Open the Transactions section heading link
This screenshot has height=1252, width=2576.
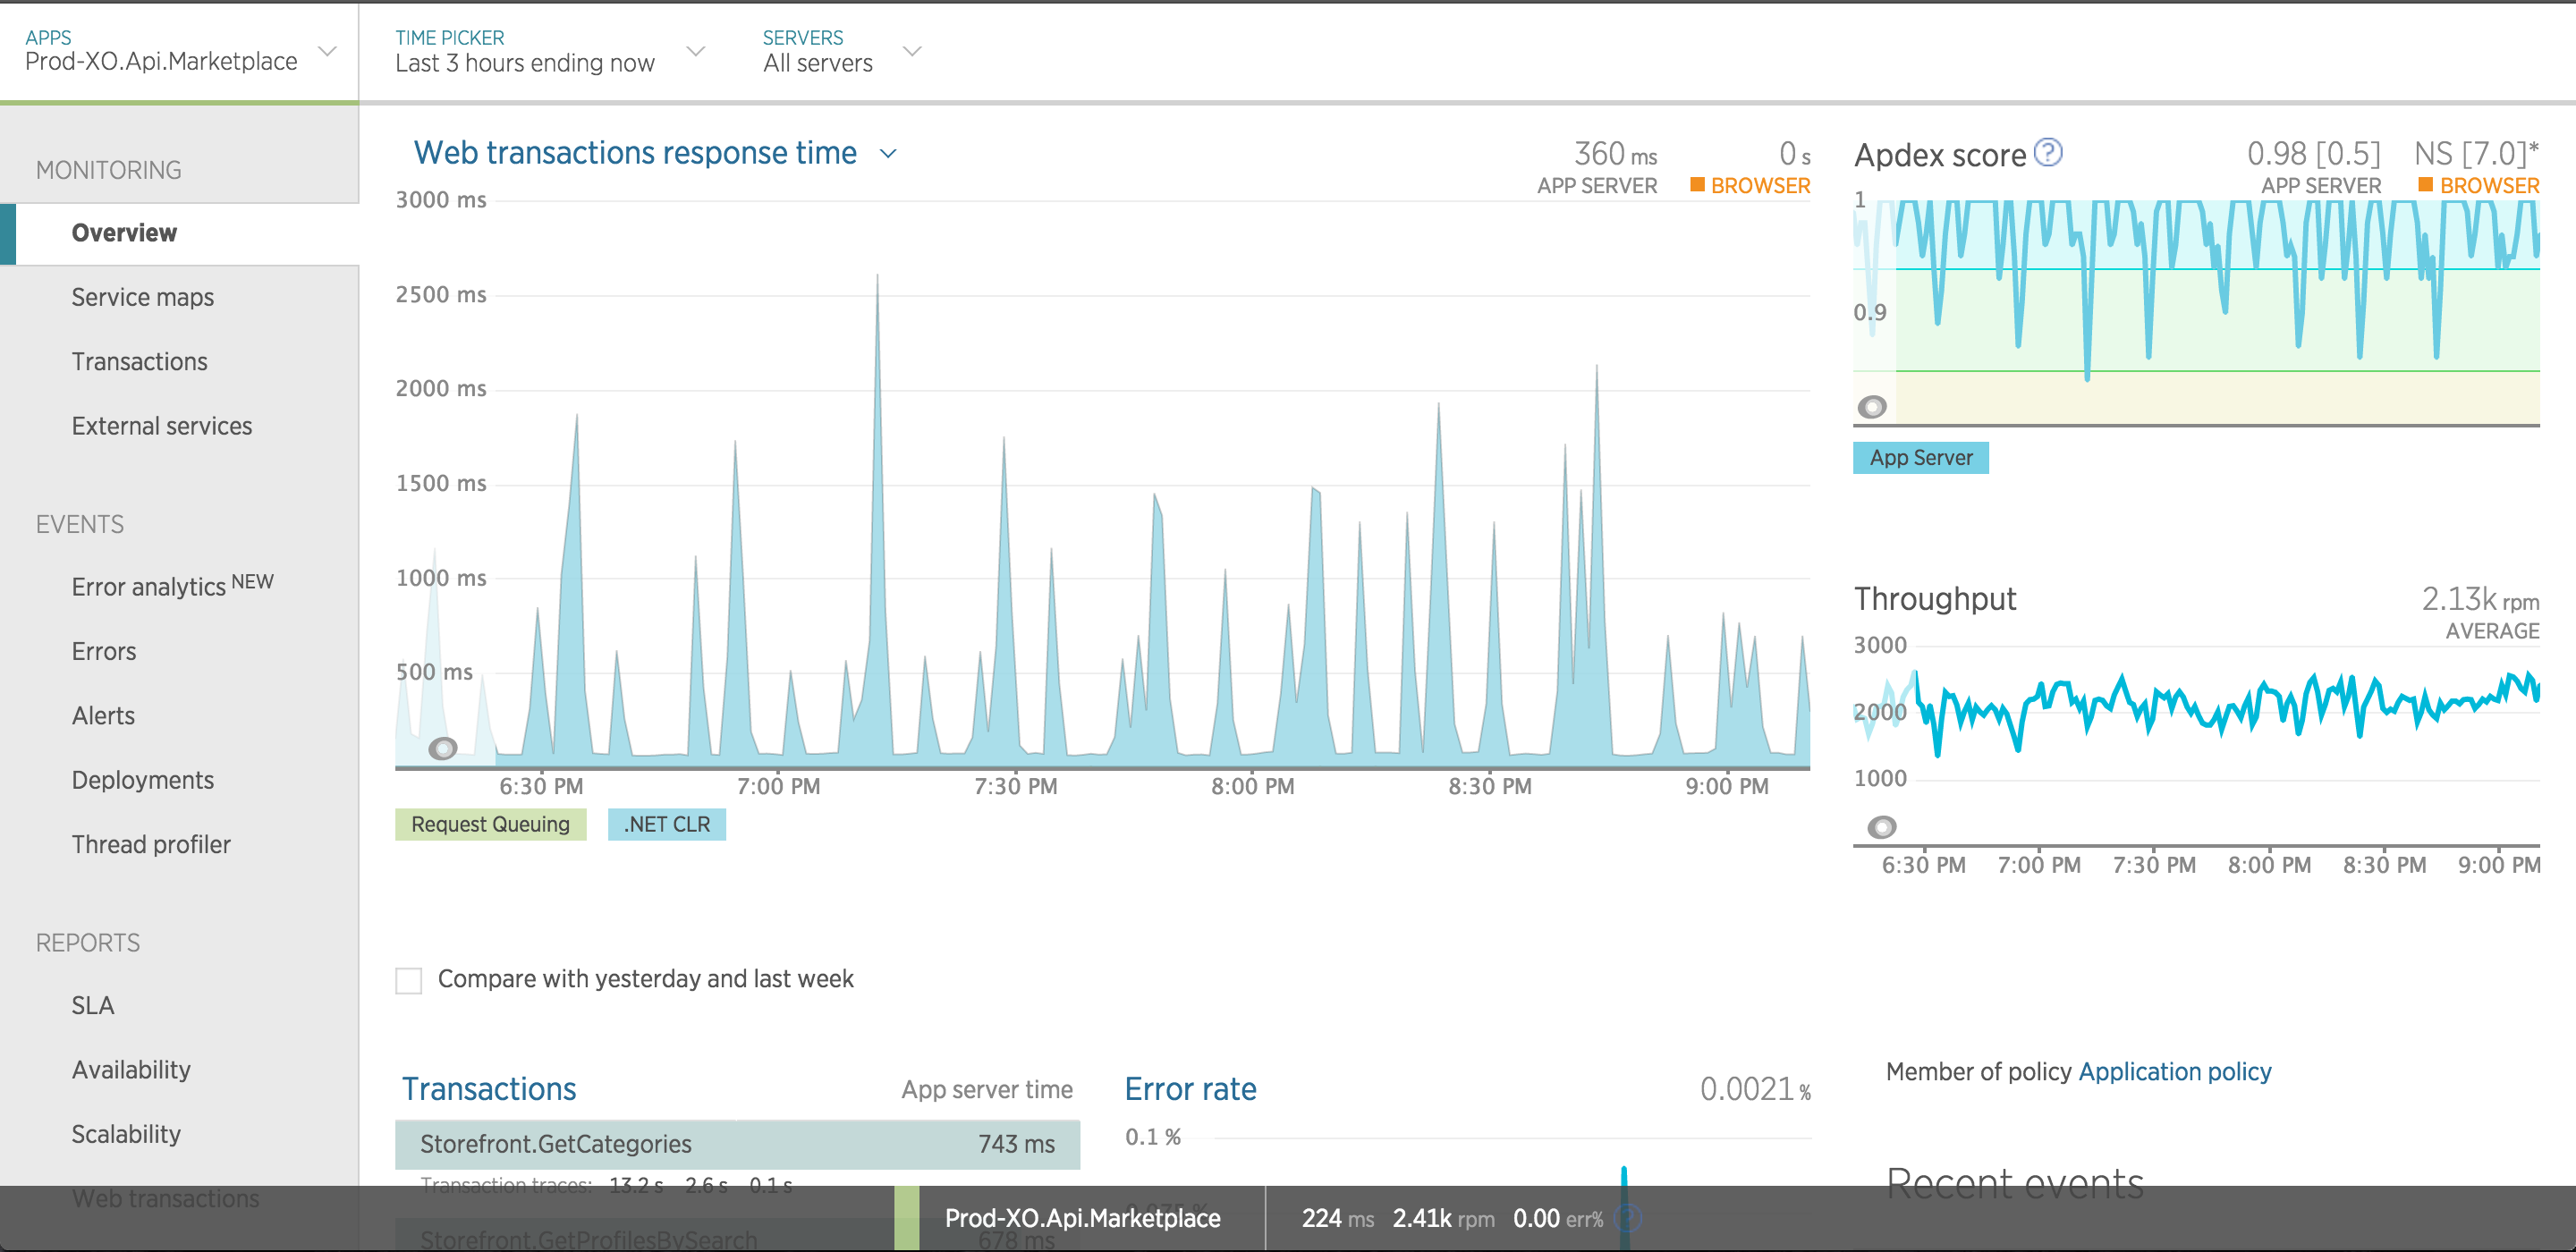489,1089
